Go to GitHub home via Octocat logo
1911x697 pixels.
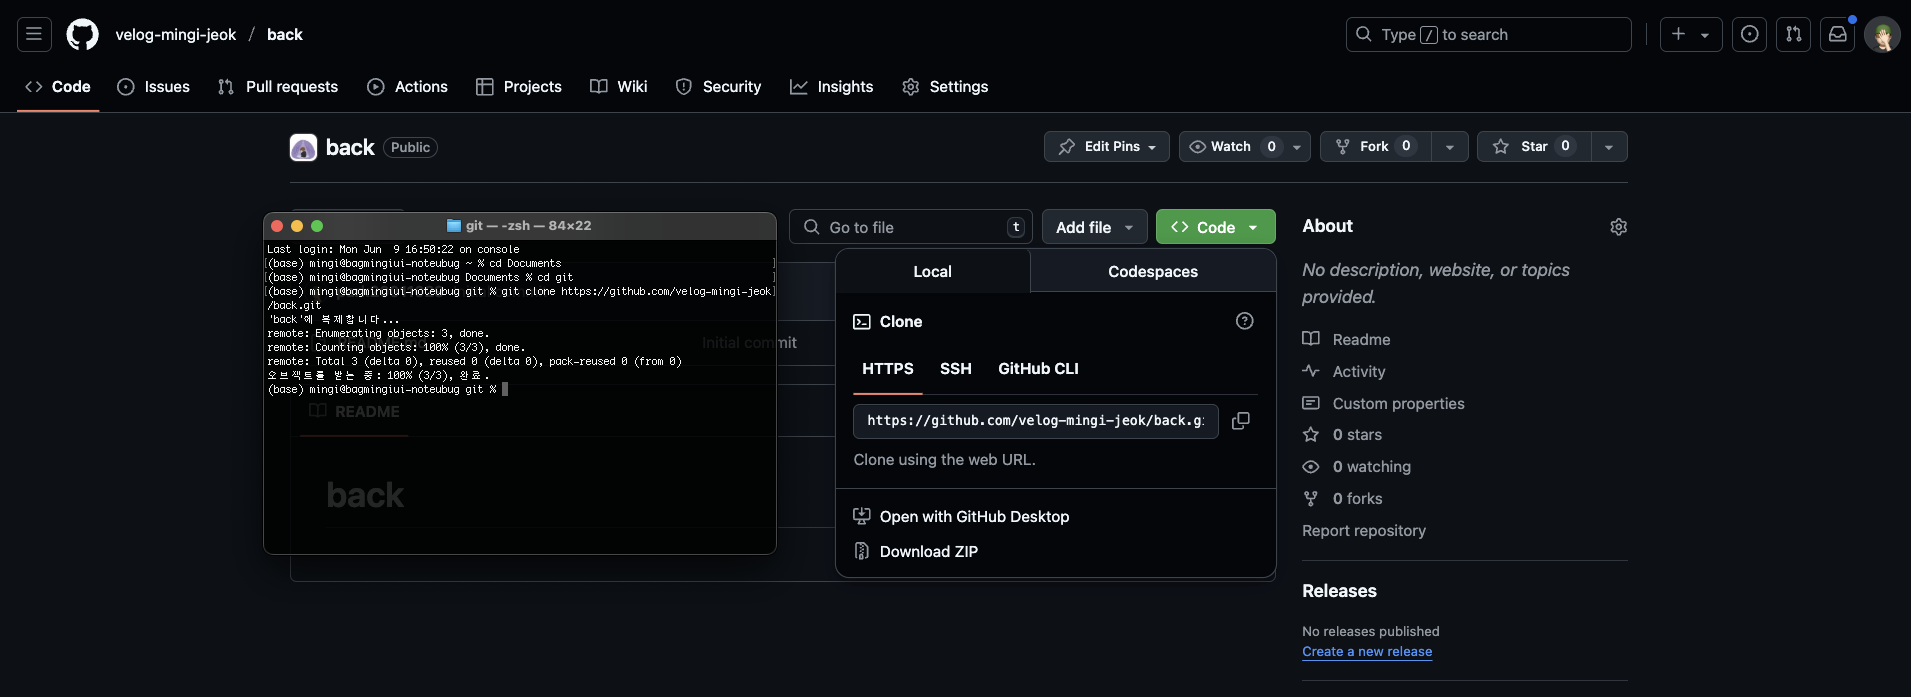(x=82, y=34)
